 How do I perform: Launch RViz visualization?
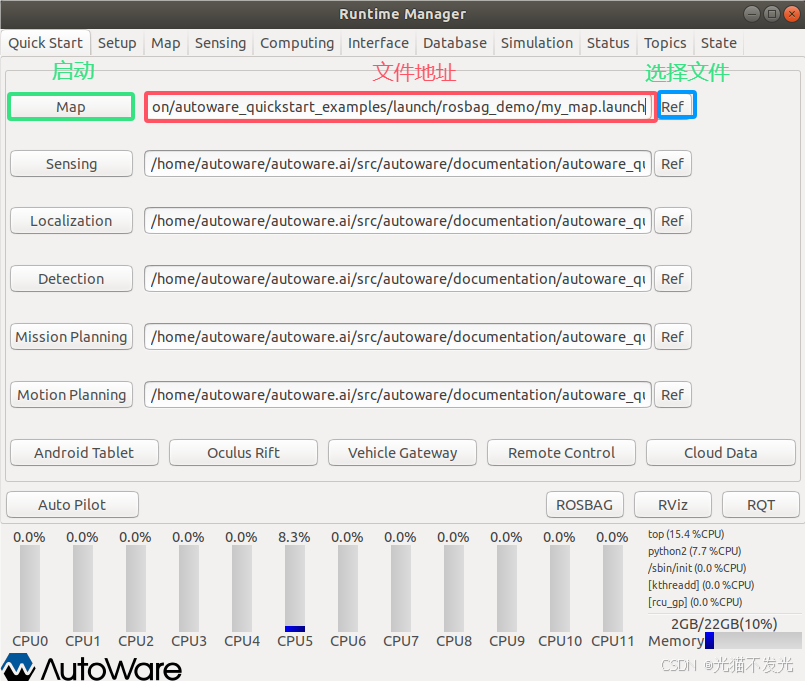(x=672, y=504)
